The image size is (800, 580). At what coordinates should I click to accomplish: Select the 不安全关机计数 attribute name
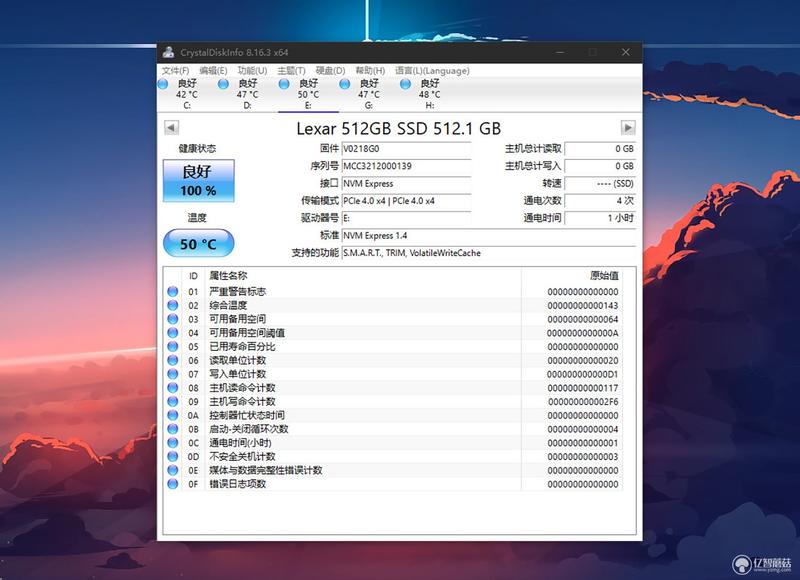point(242,457)
